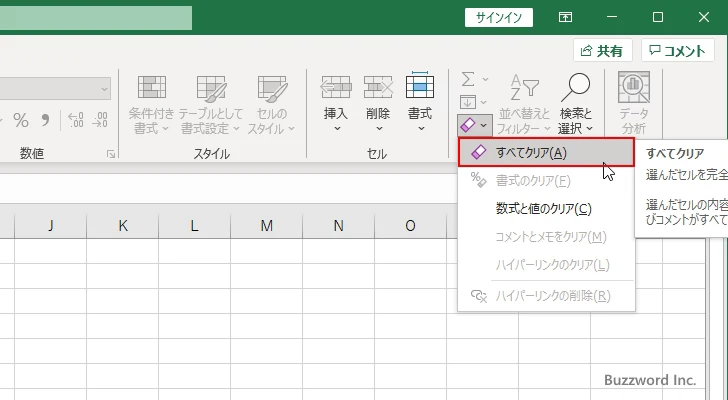Click broken-link icon beside ハイパーリンクの削除
The height and width of the screenshot is (400, 728).
(479, 296)
